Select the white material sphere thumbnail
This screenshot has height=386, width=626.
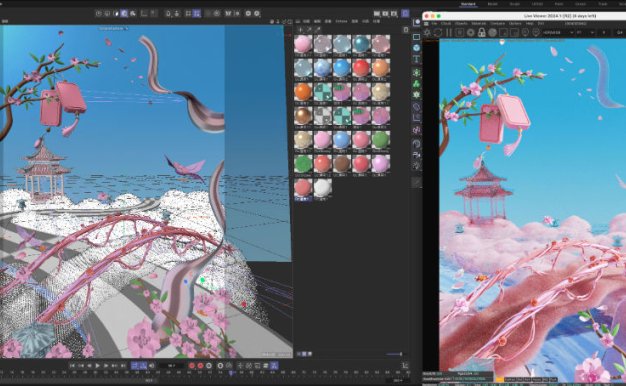[323, 188]
